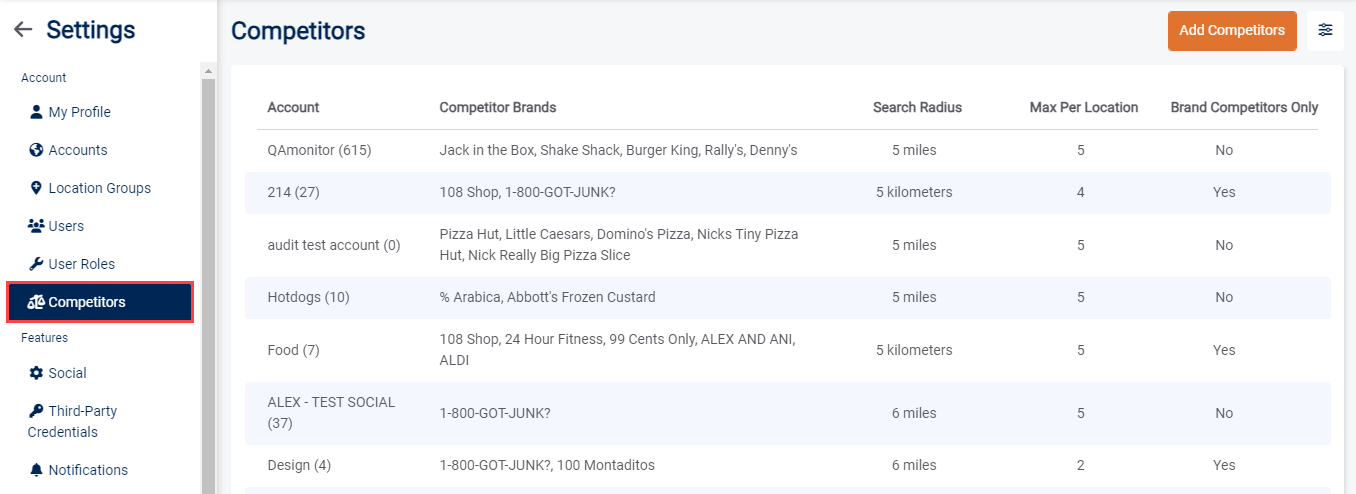
Task: Open the Location Groups settings page
Action: point(99,188)
